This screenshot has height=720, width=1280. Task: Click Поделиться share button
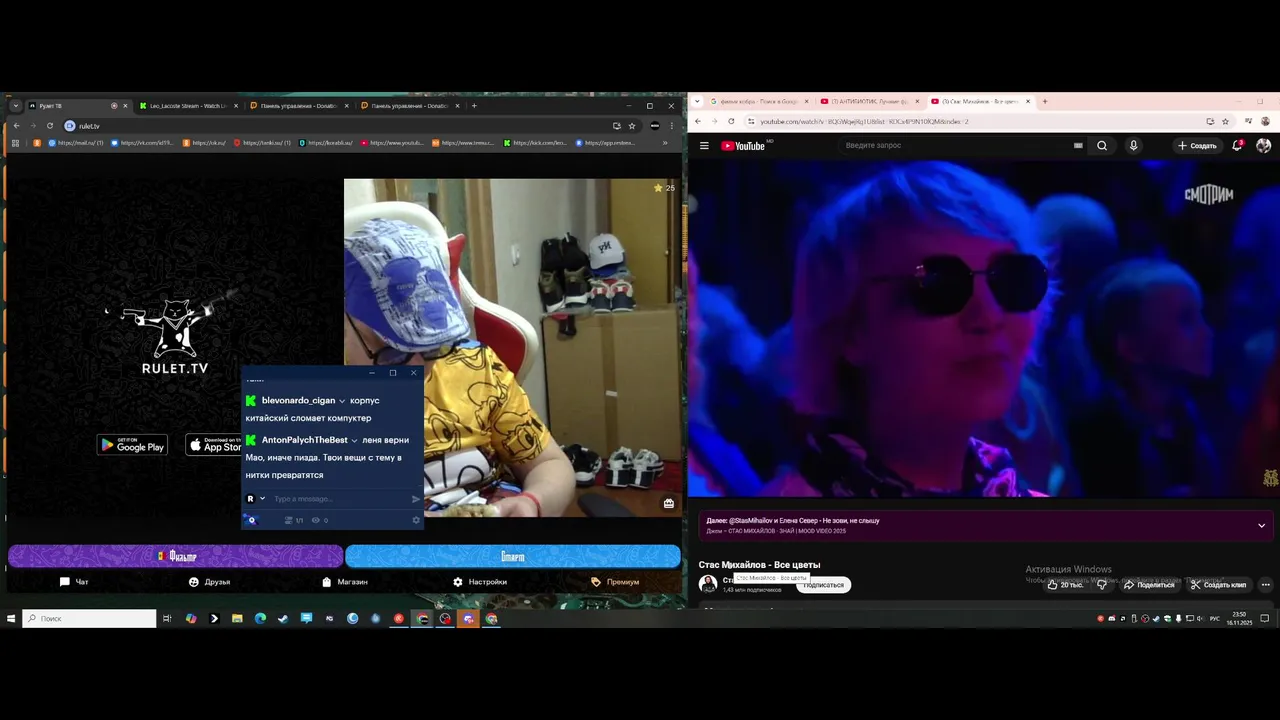[1149, 585]
